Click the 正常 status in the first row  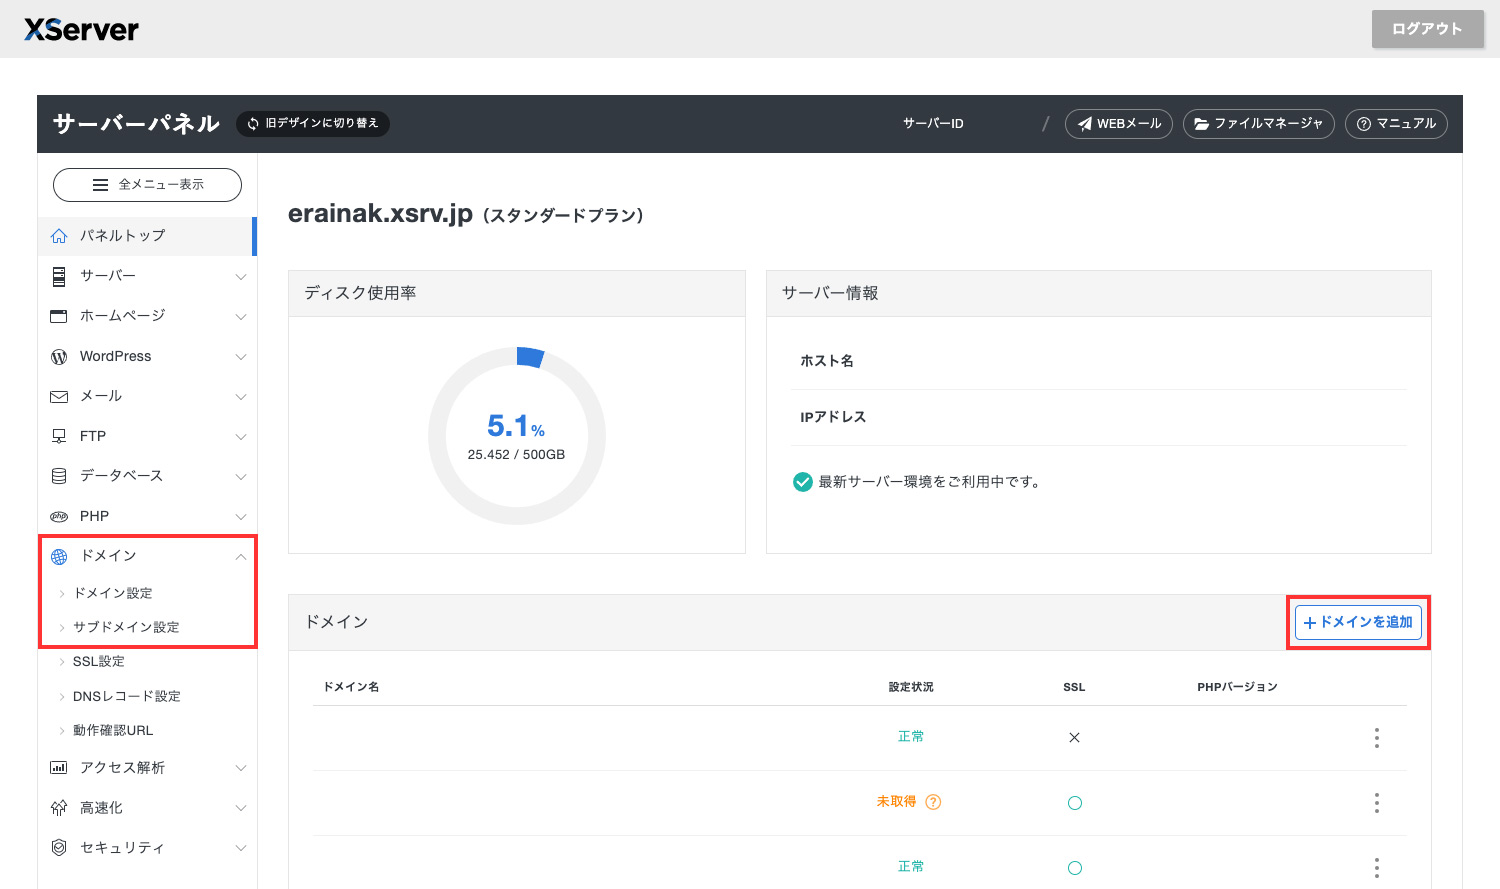[911, 737]
